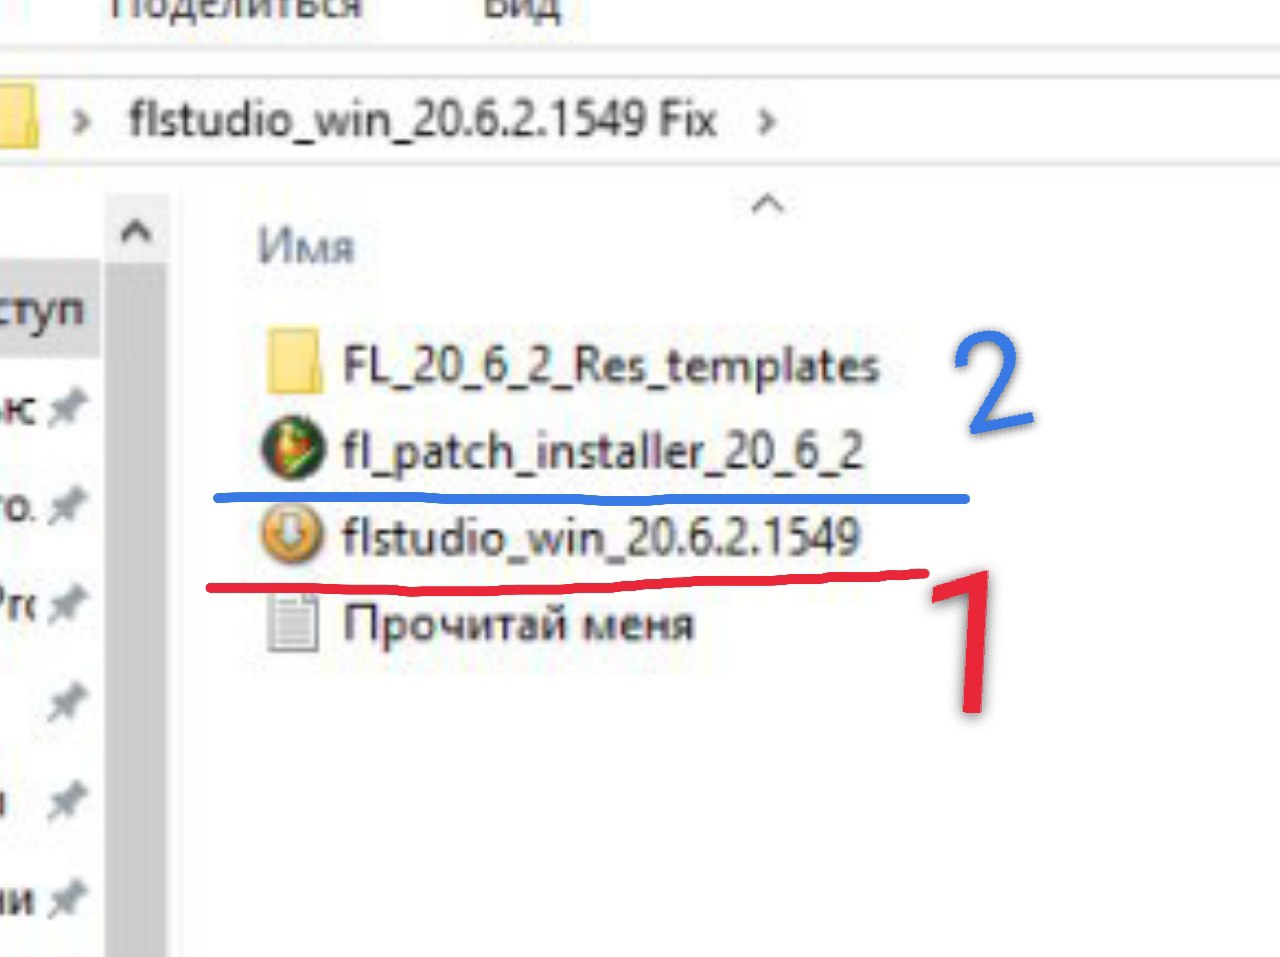This screenshot has width=1280, height=957.
Task: Click the flstudio_win_20.6.2.1549 installer icon
Action: 292,535
